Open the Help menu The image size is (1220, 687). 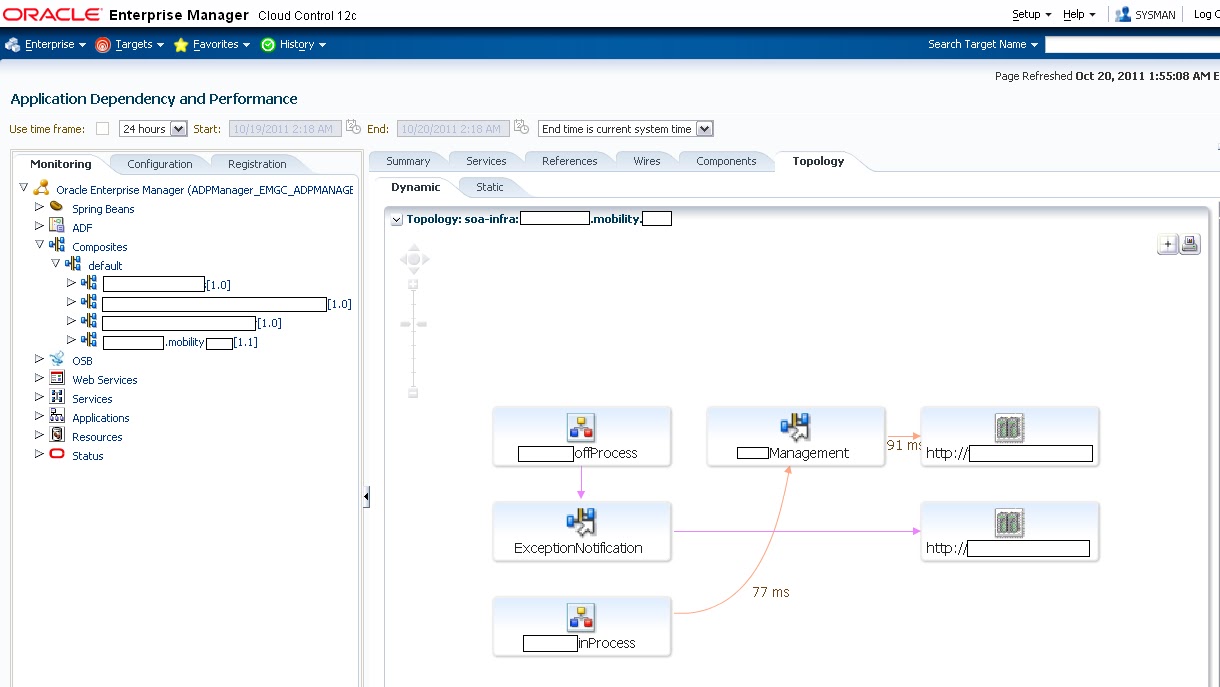1079,14
